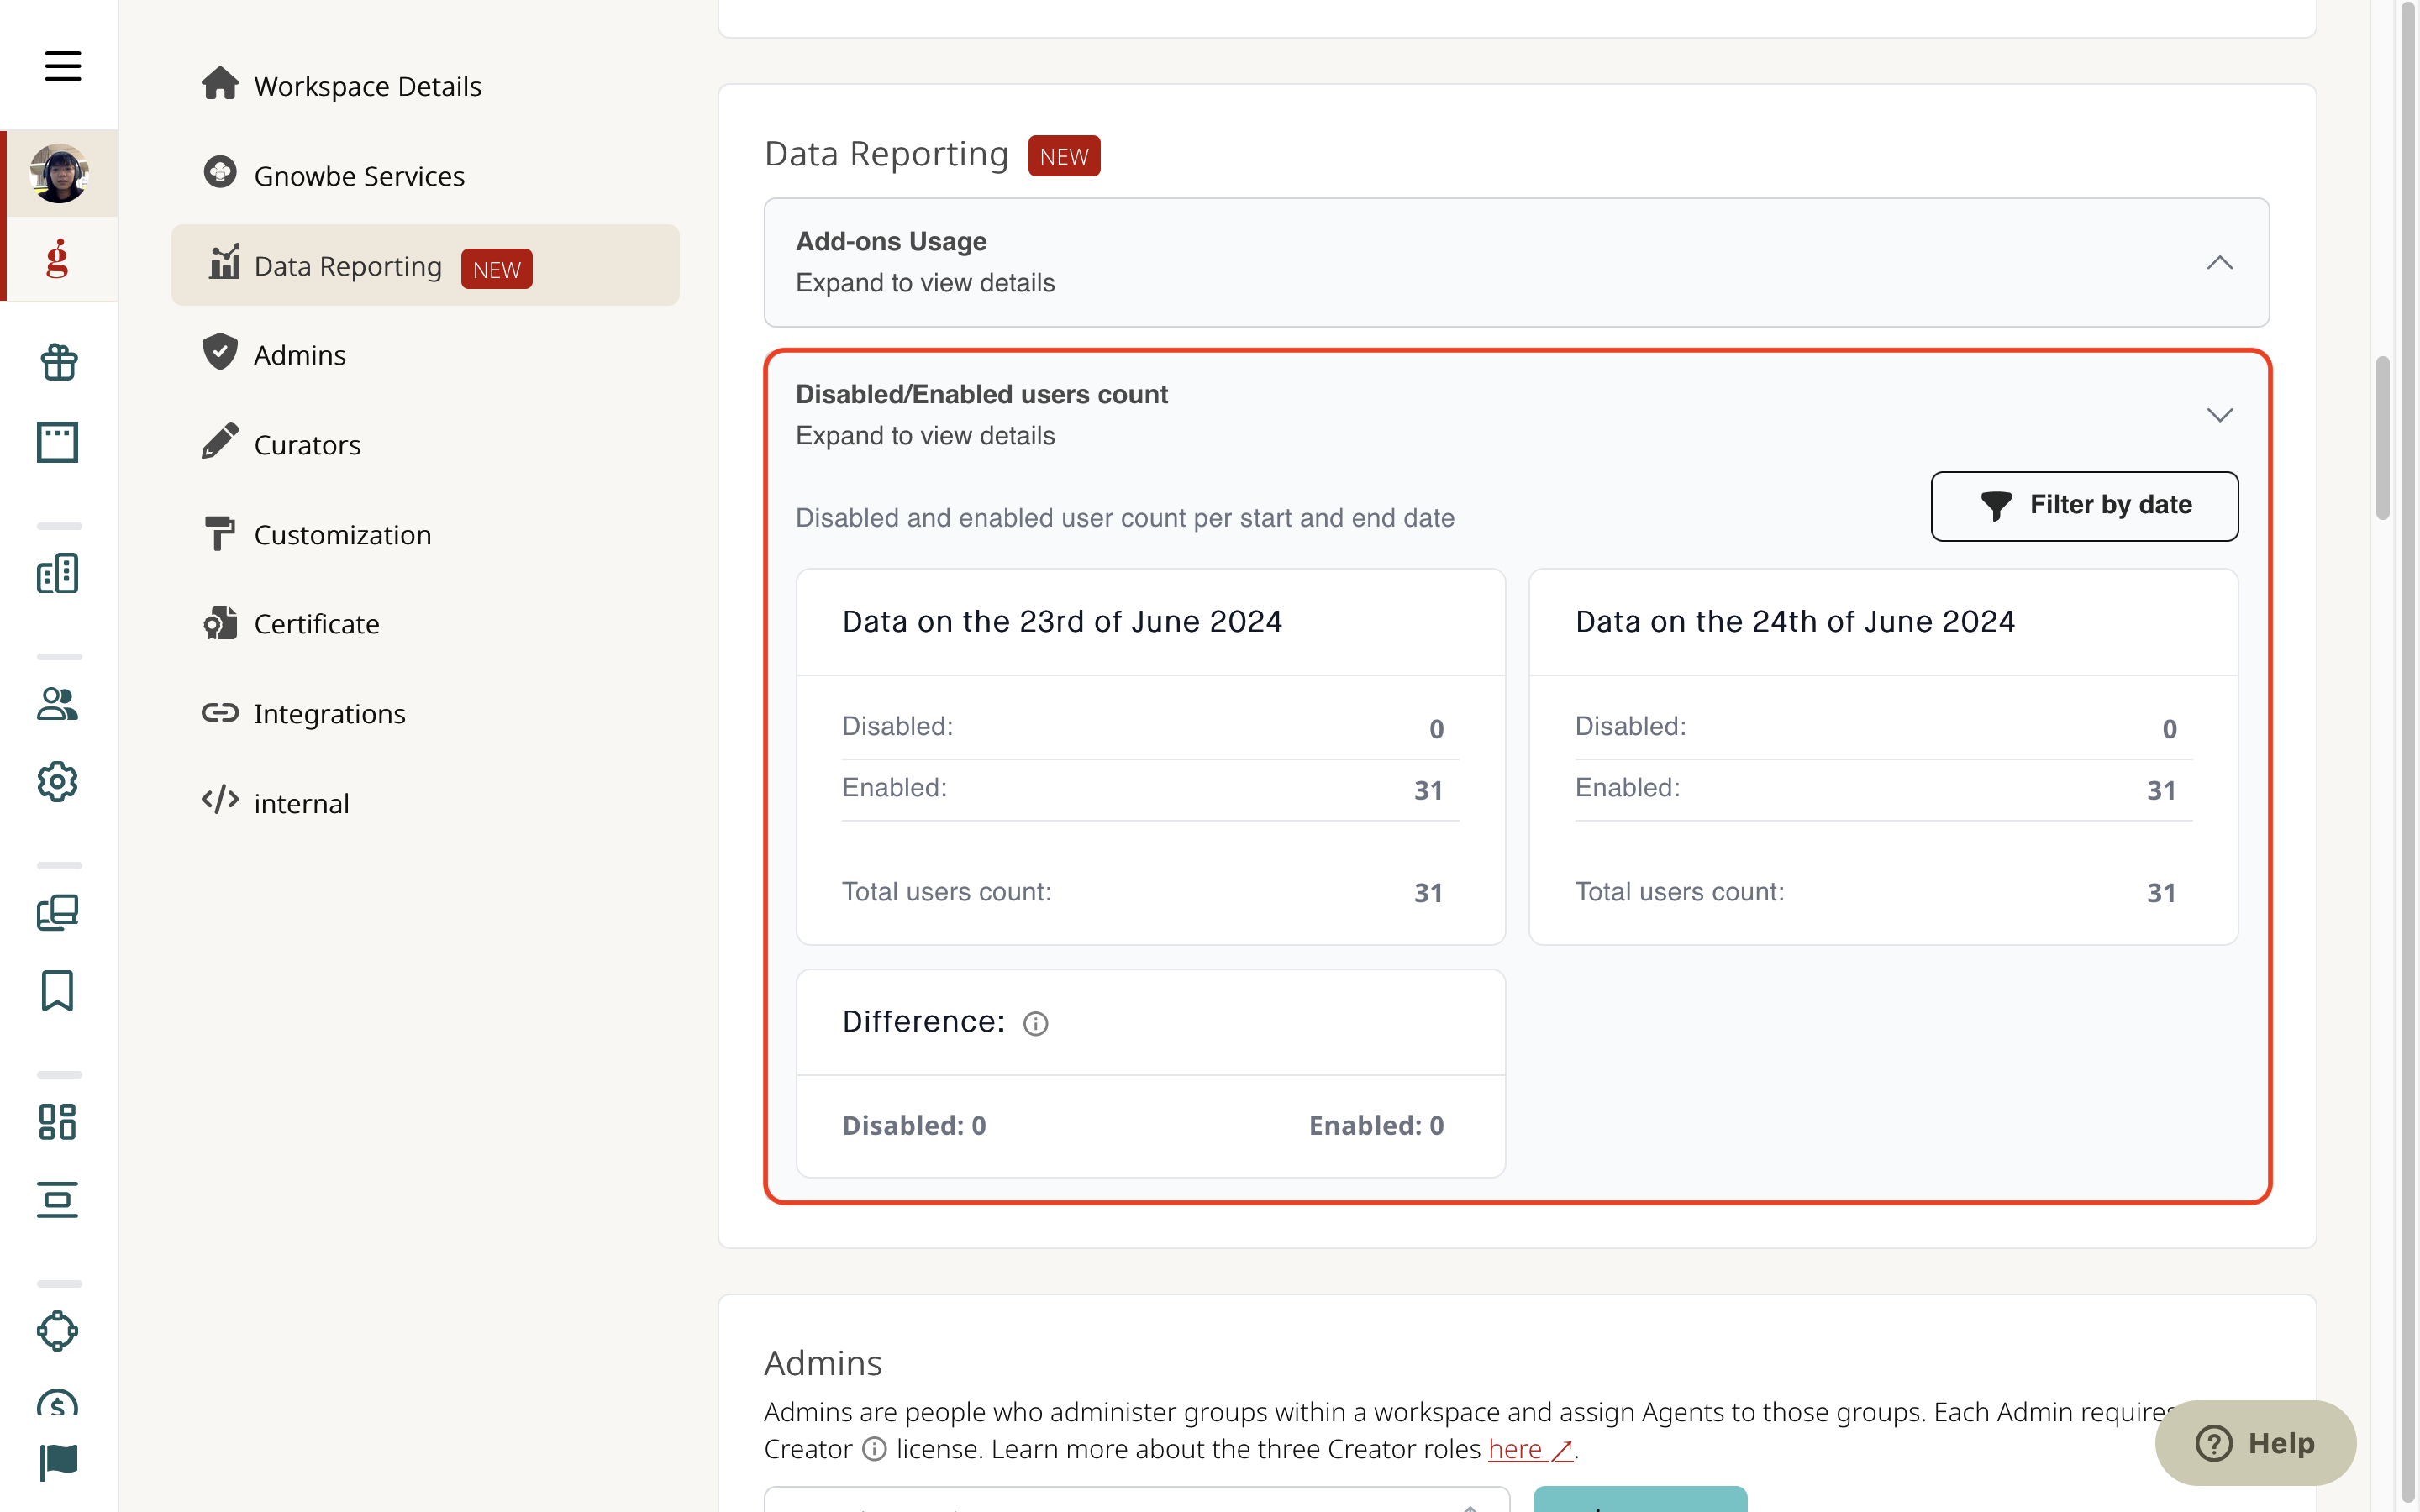Click the Admins dropdown input field
2420x1512 pixels.
click(1136, 1499)
